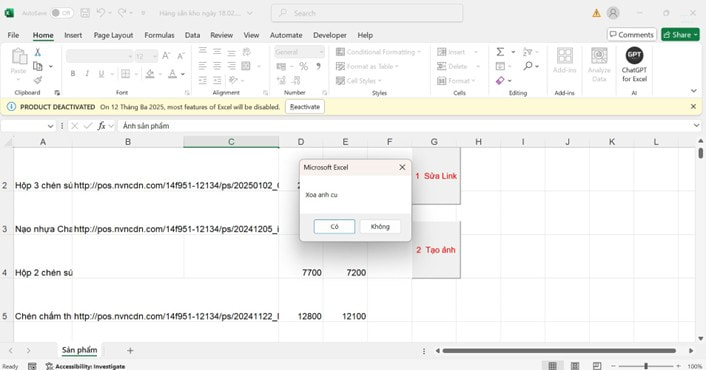Click the Increase Font Size icon

166,56
